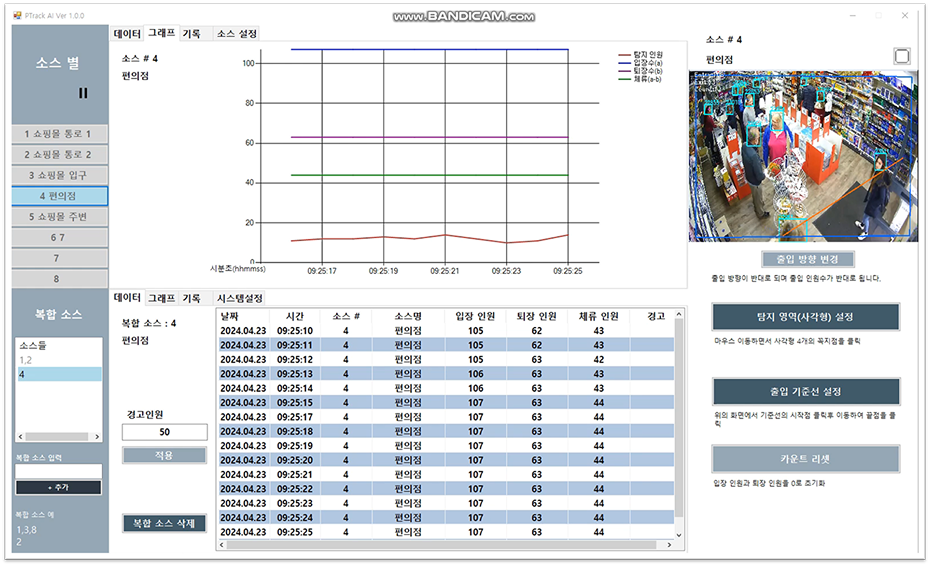Select table row with time 09:25:24
The image size is (930, 566).
tap(446, 518)
